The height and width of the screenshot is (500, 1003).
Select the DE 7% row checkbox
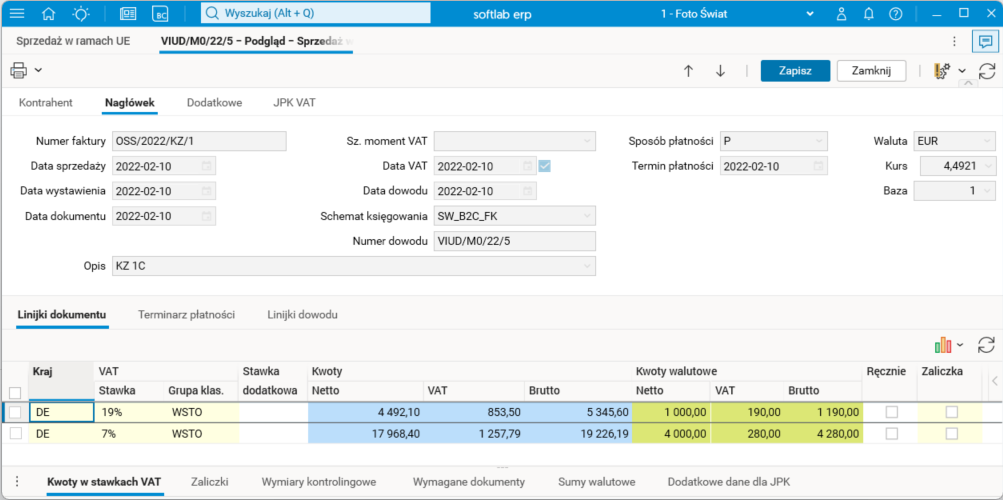[15, 434]
